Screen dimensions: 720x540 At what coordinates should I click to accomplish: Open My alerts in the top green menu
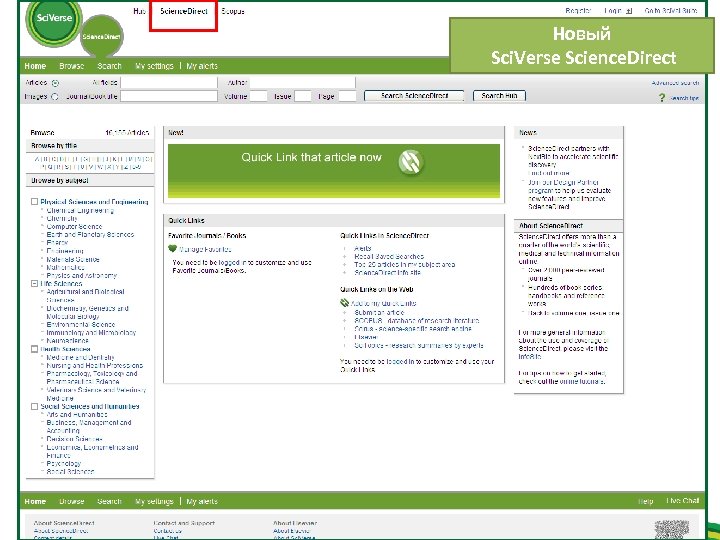tap(202, 66)
